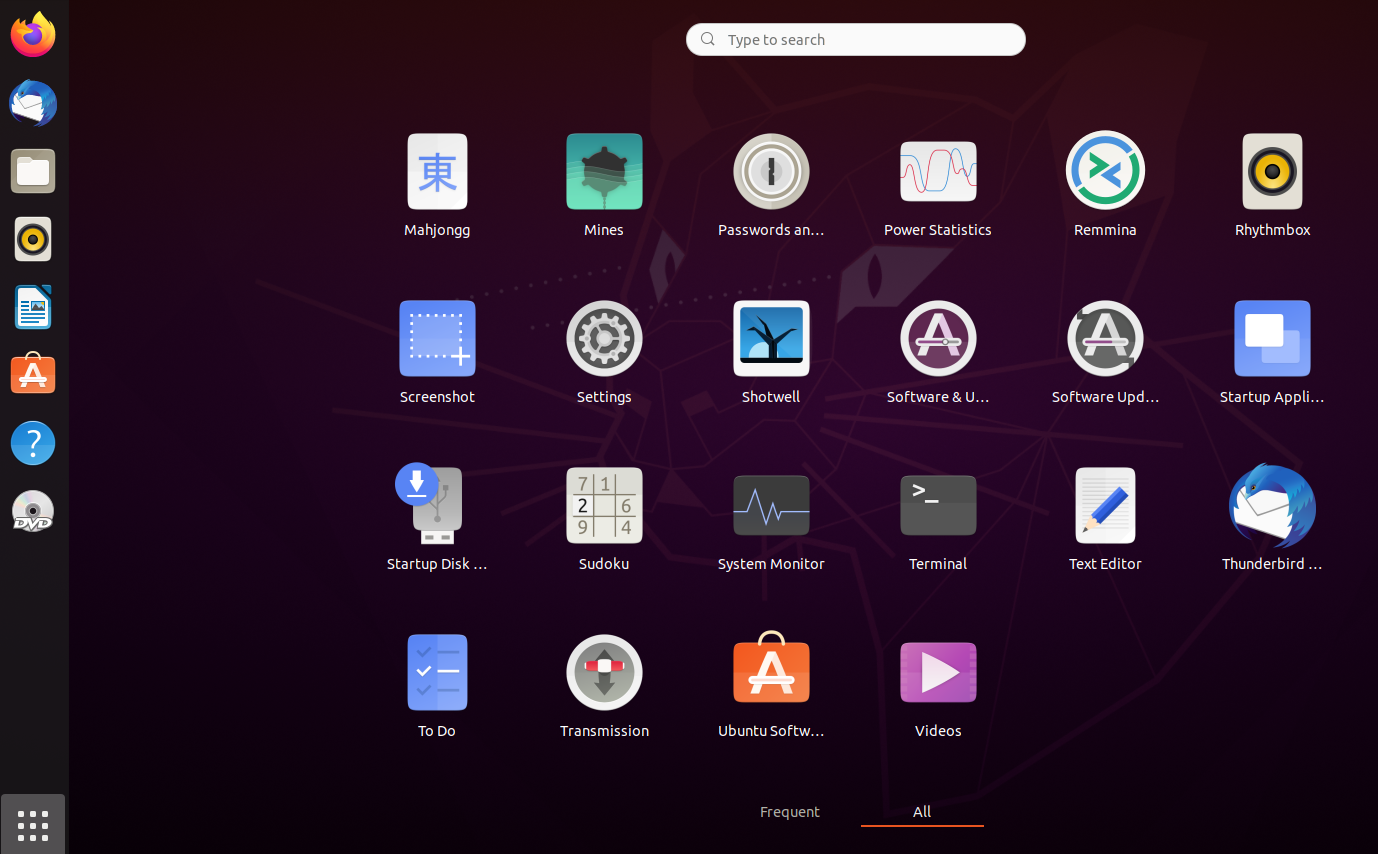Launch Ubuntu Software from the app grid
1378x854 pixels.
pyautogui.click(x=771, y=667)
